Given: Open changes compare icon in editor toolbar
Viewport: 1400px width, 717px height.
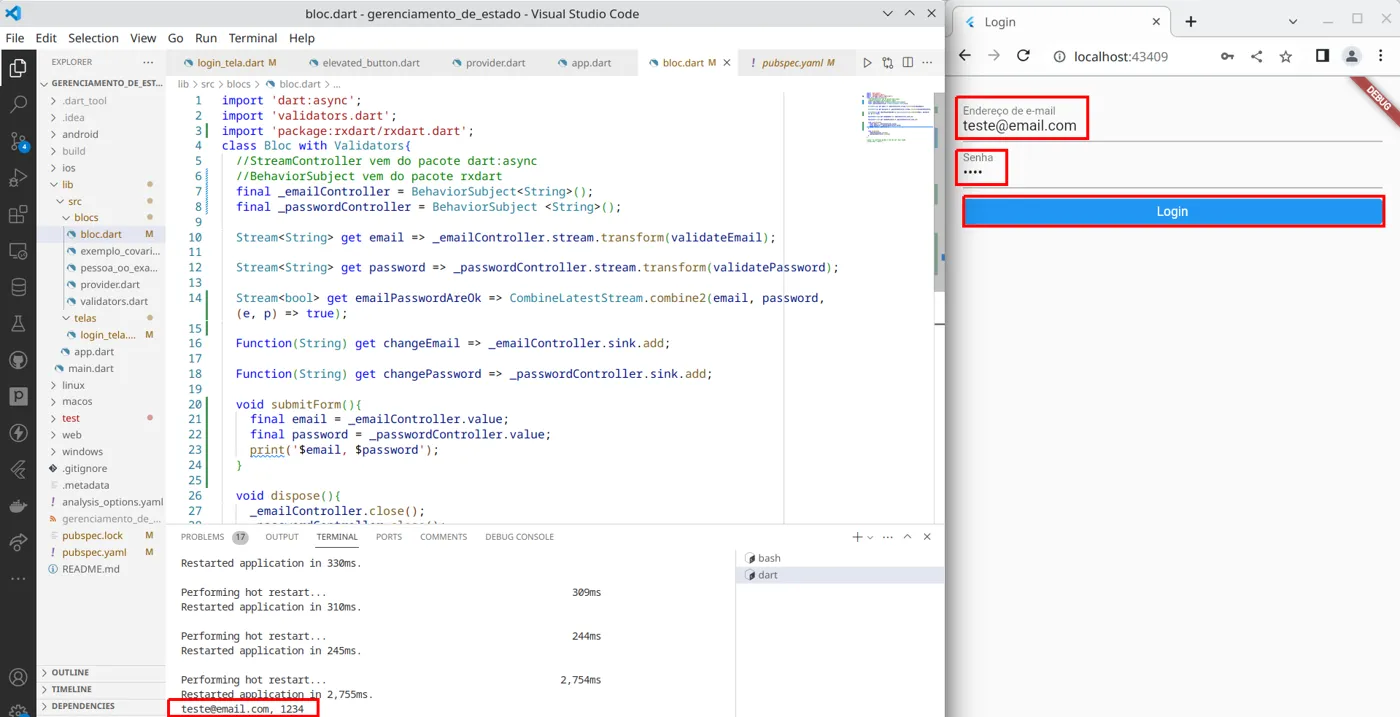Looking at the screenshot, I should (x=887, y=63).
